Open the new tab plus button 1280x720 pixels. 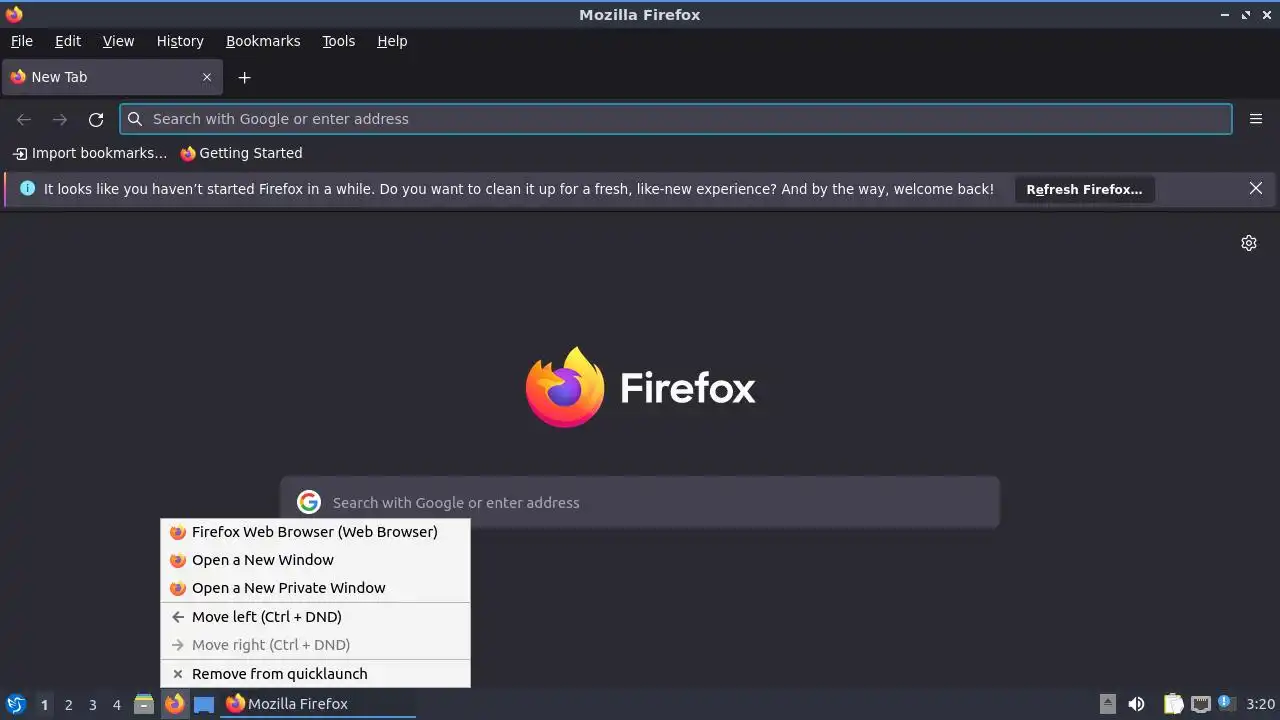coord(244,77)
